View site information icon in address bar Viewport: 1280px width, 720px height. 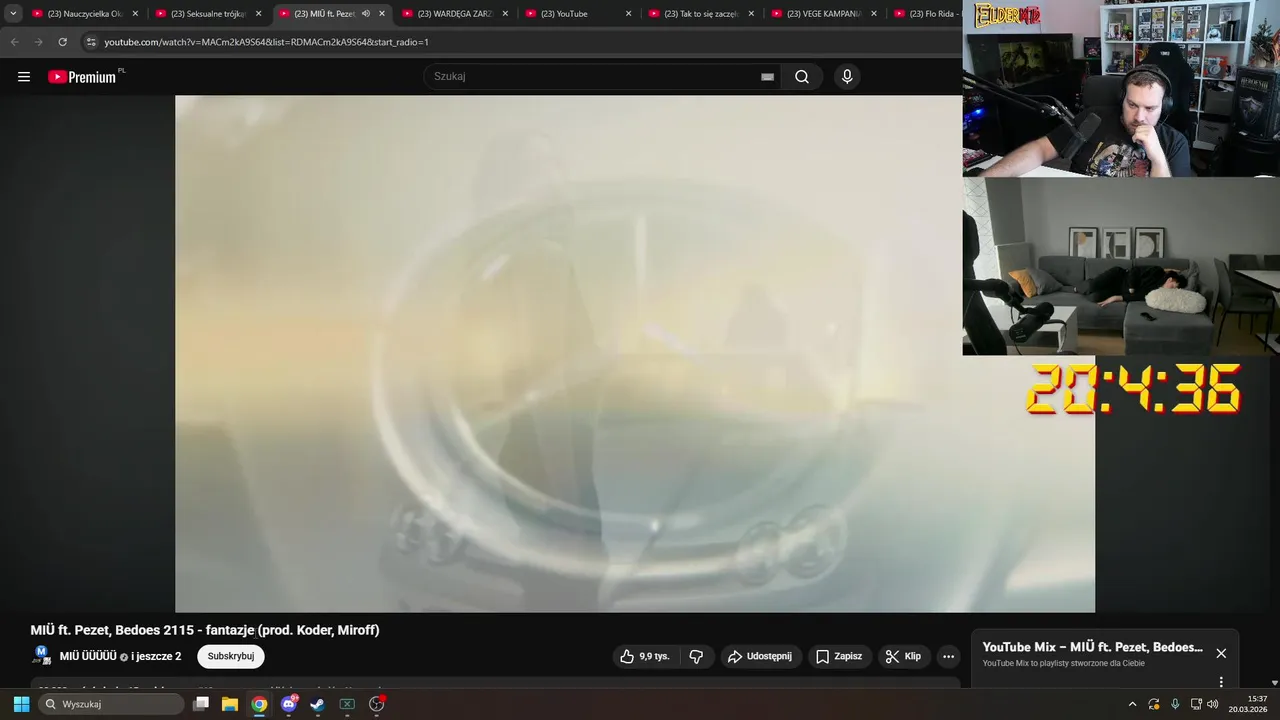point(91,42)
